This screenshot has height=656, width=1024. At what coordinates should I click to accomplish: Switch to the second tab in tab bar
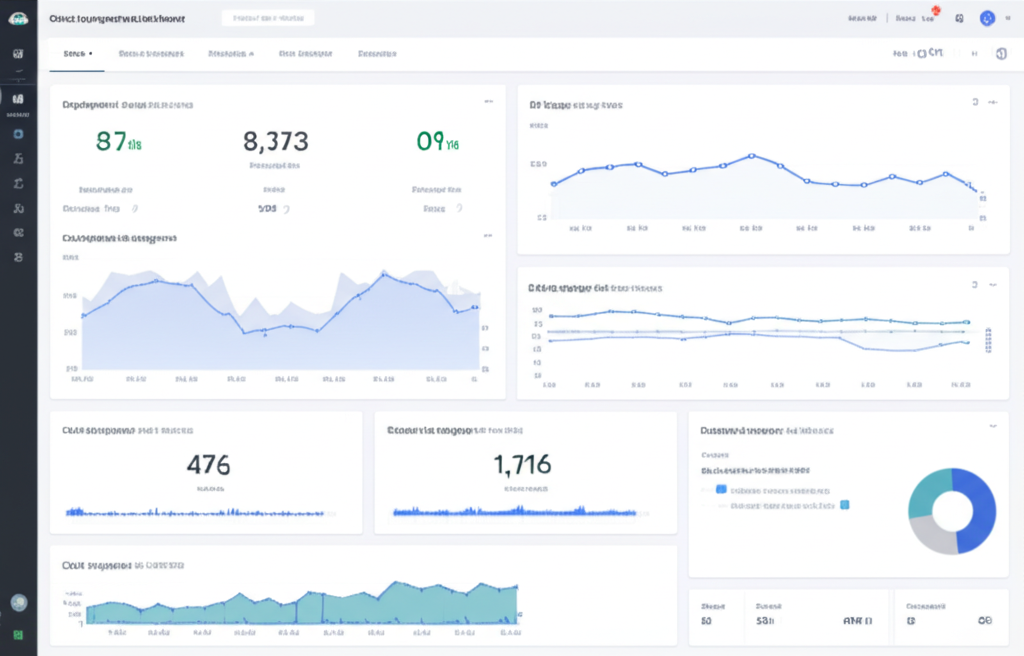click(x=150, y=54)
